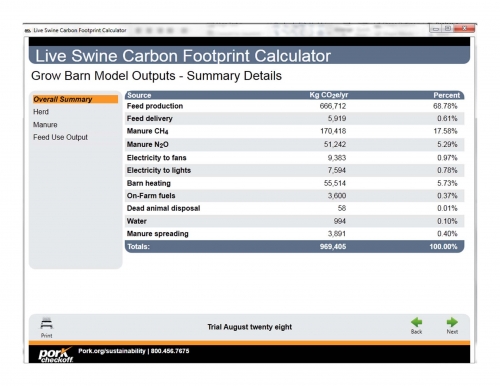The image size is (500, 386).
Task: Select the Manure spreading row label
Action: coord(157,234)
